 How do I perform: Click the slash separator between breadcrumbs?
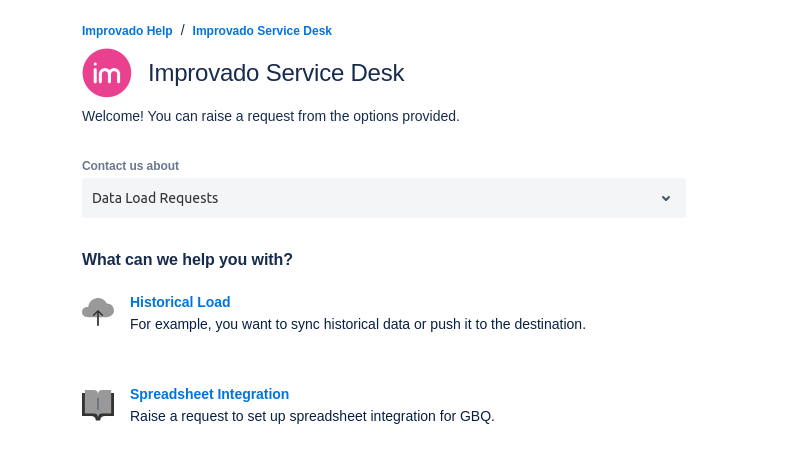click(182, 30)
